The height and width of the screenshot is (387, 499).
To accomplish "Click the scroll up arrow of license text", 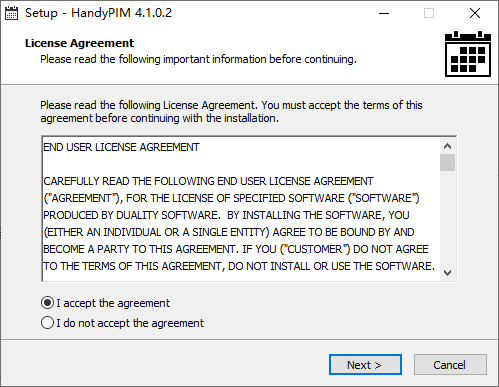I will [x=448, y=146].
